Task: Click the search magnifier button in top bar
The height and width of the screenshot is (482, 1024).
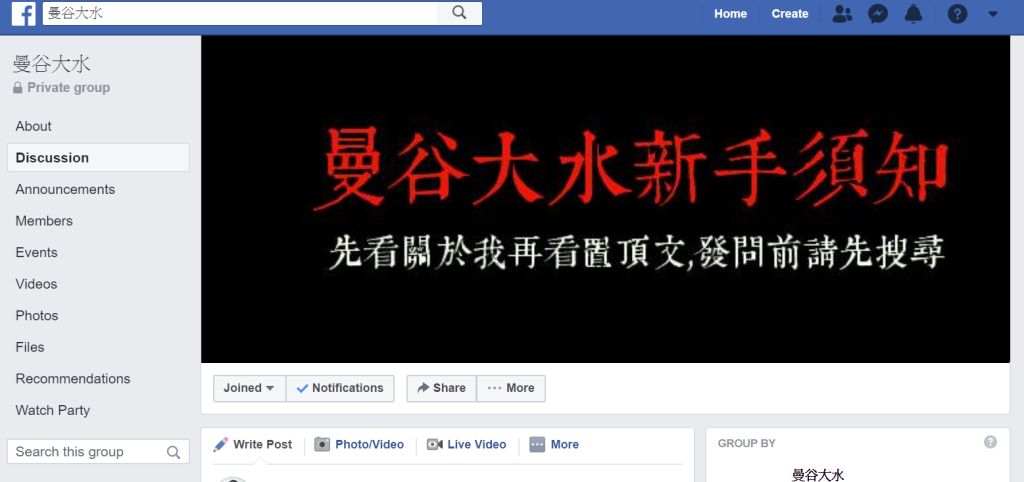Action: 460,13
